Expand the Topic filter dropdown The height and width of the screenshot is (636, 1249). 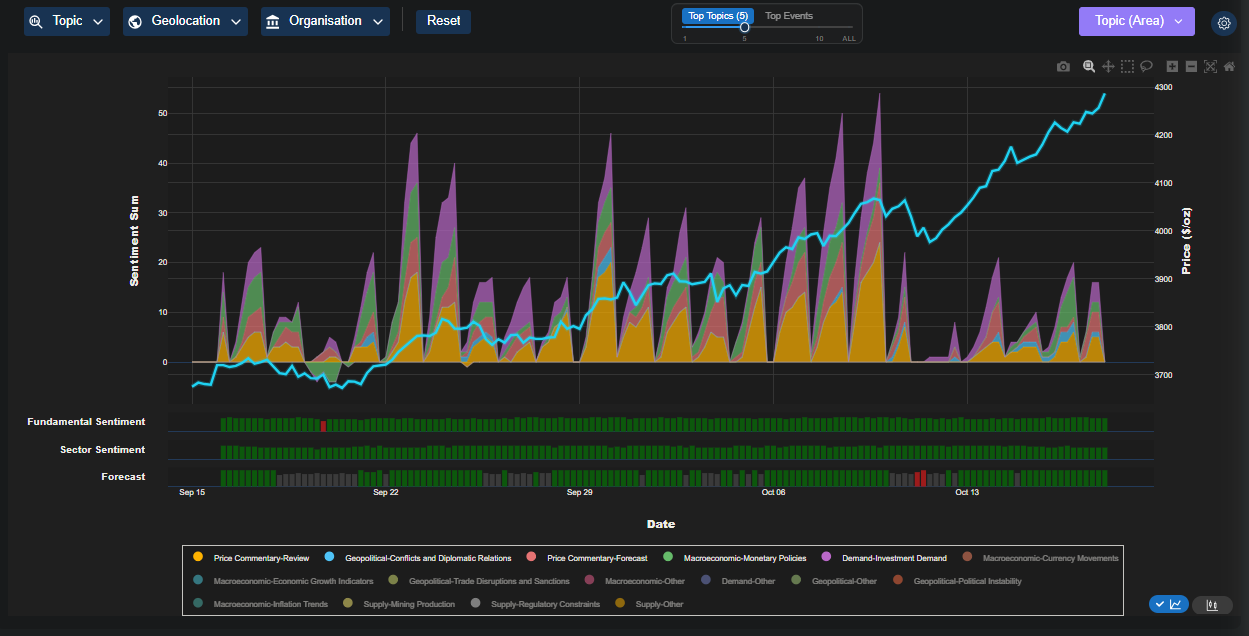pyautogui.click(x=67, y=21)
